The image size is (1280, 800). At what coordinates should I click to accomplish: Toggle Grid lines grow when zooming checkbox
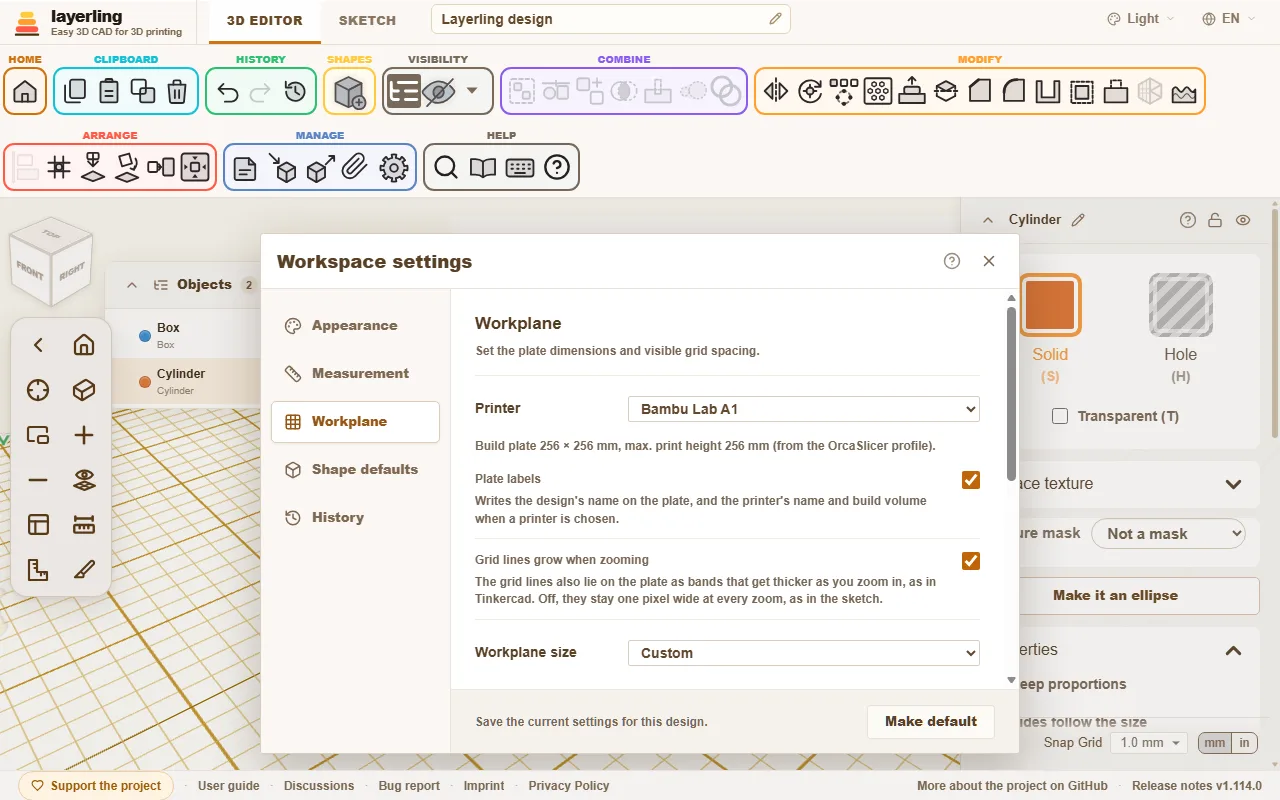click(x=971, y=561)
